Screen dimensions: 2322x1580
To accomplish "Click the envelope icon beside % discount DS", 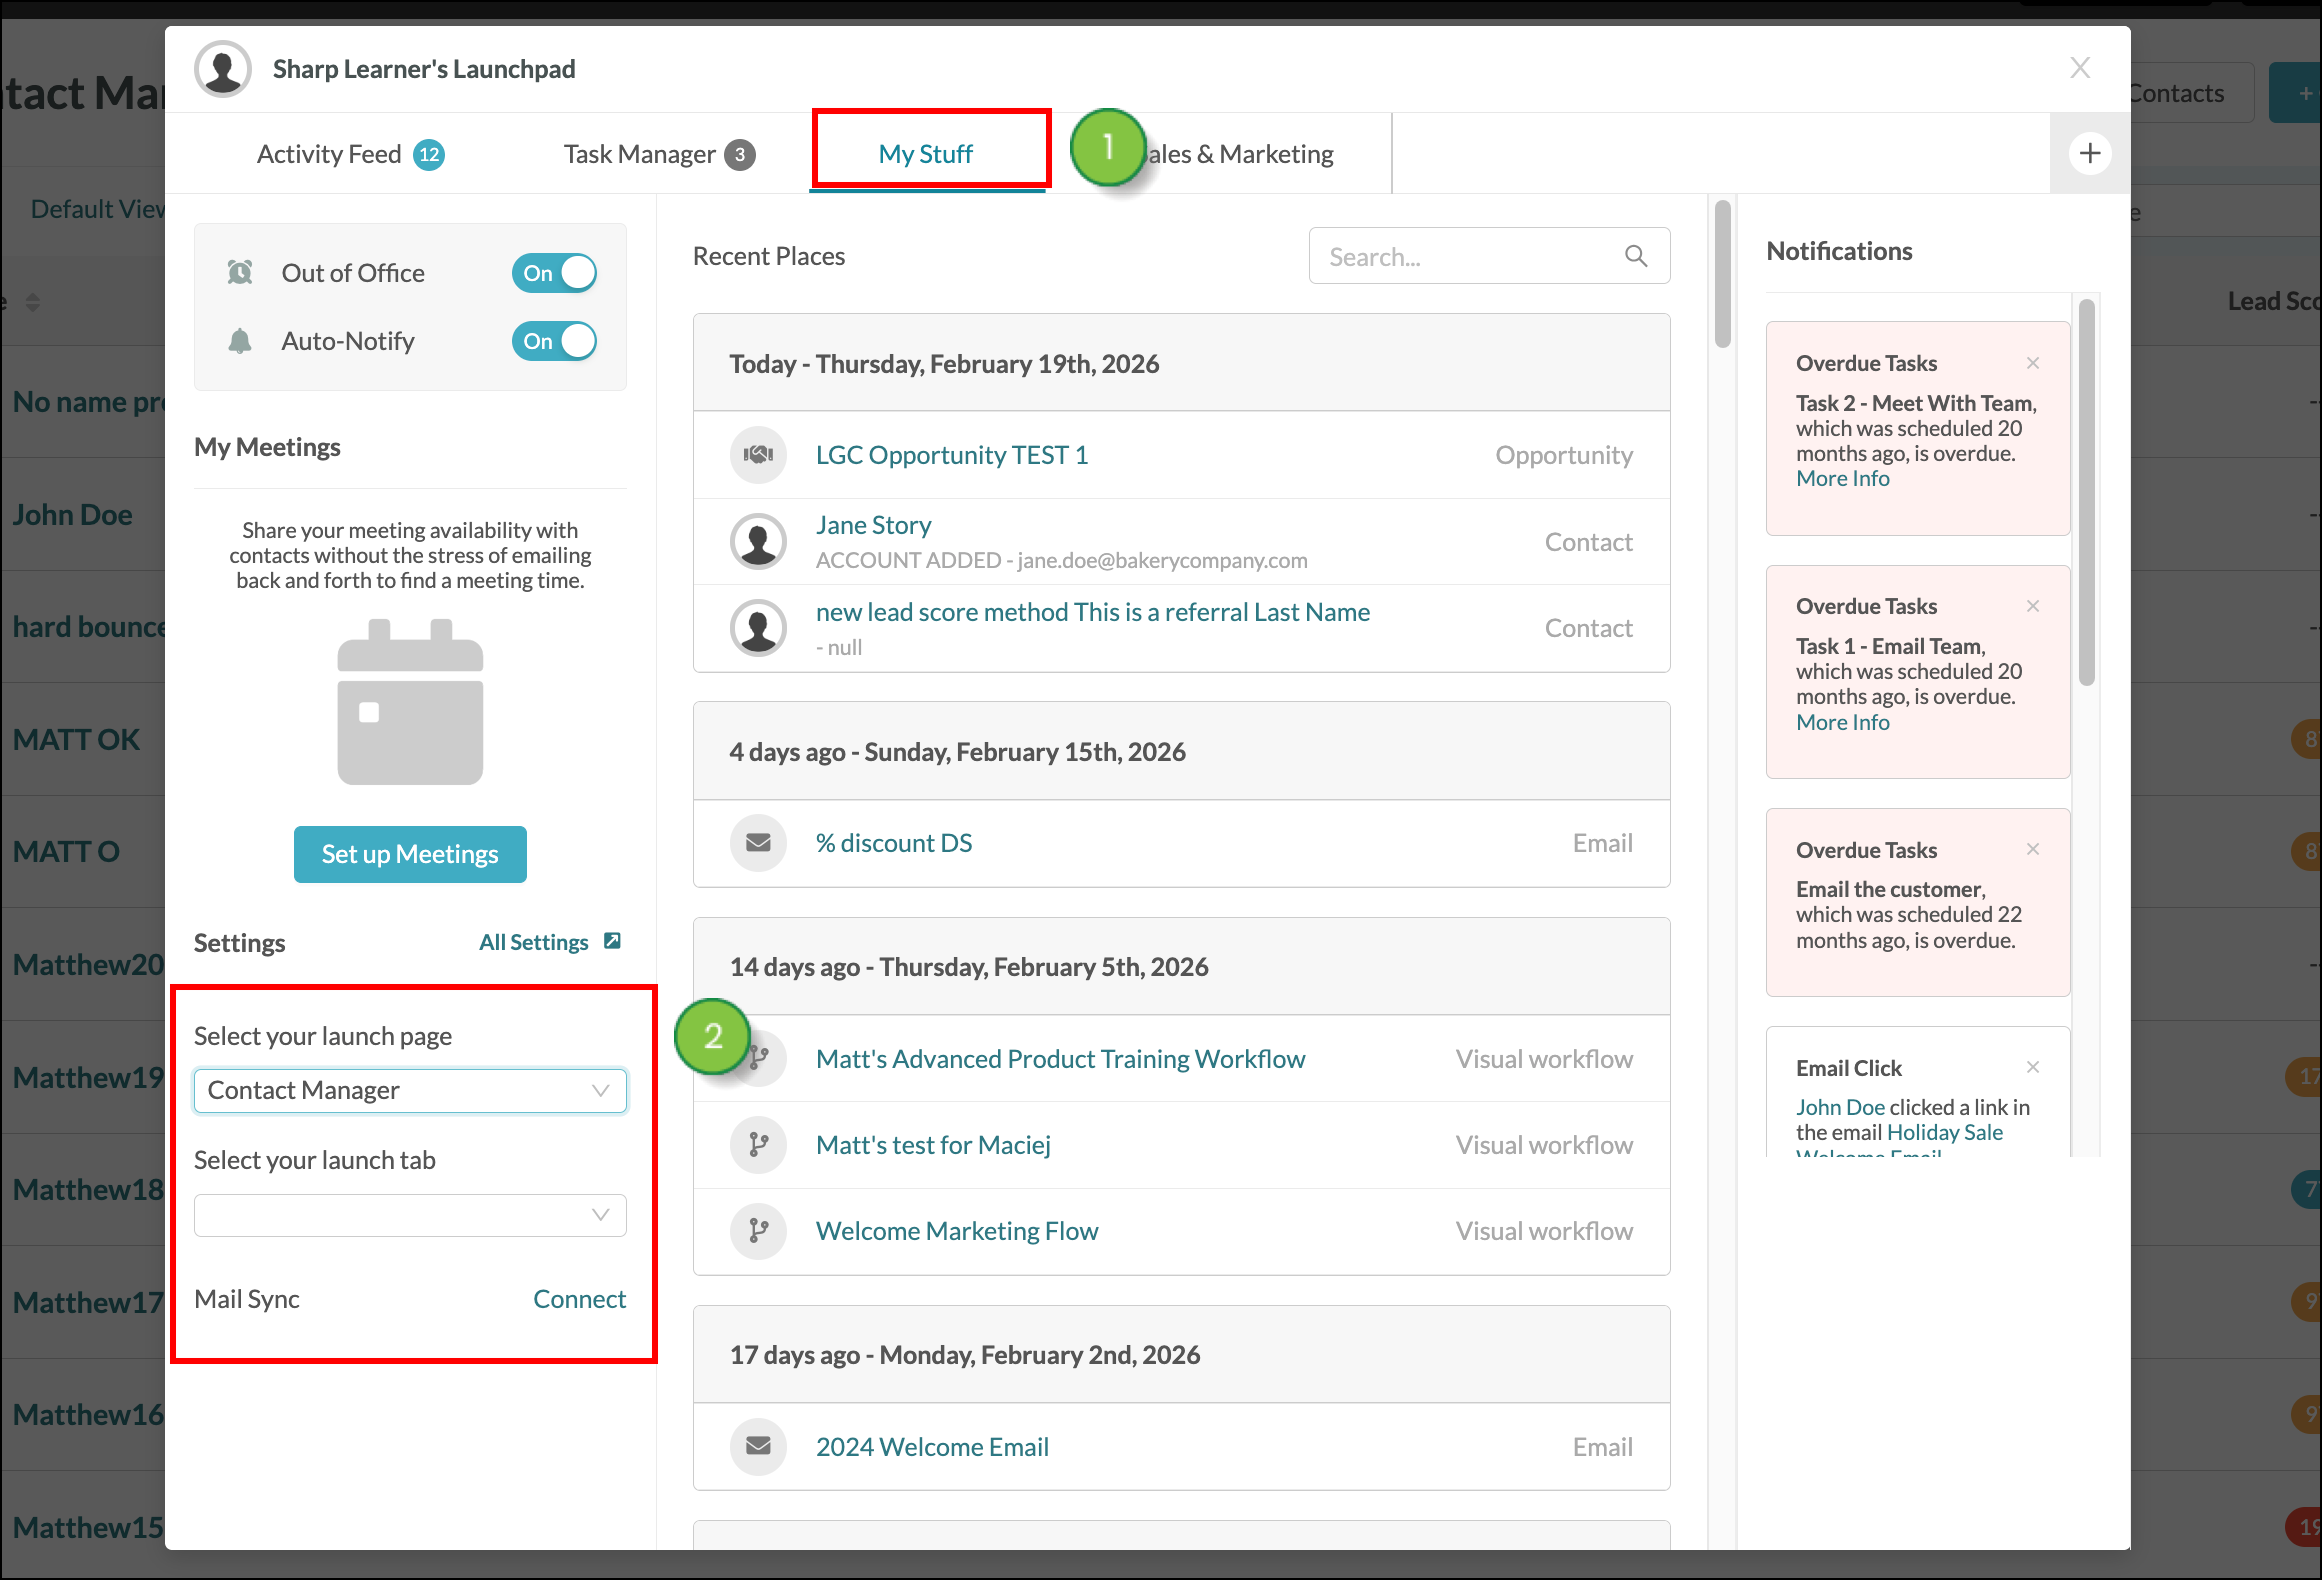I will [x=758, y=843].
